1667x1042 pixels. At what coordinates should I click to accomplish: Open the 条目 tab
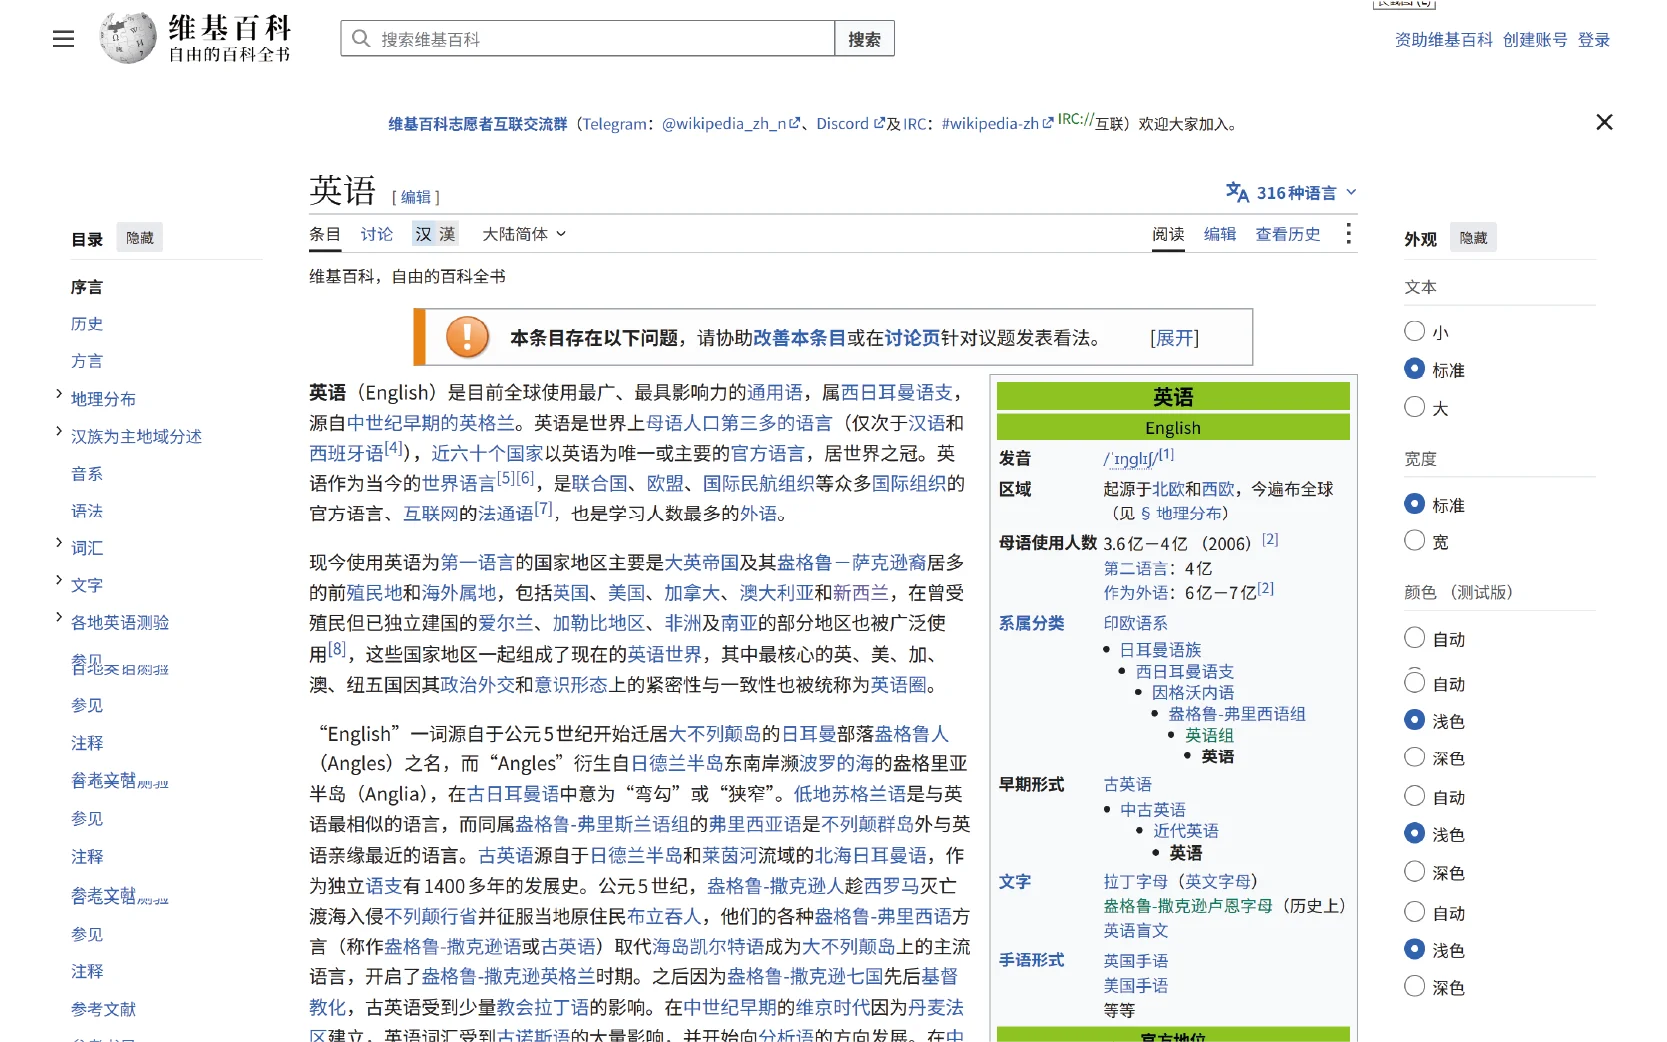point(325,234)
